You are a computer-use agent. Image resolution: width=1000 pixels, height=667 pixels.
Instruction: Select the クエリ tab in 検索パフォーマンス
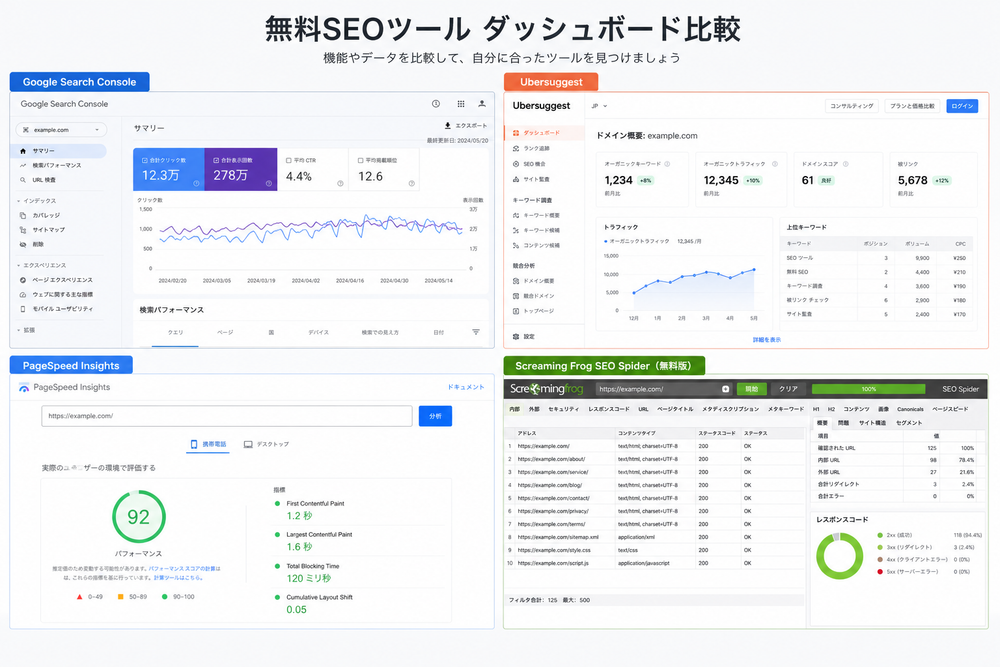point(175,333)
